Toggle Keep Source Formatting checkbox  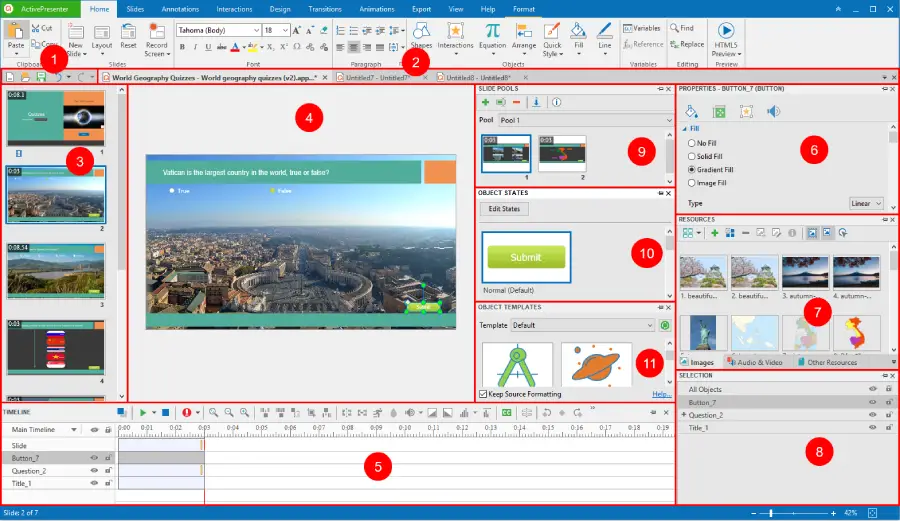(x=483, y=394)
